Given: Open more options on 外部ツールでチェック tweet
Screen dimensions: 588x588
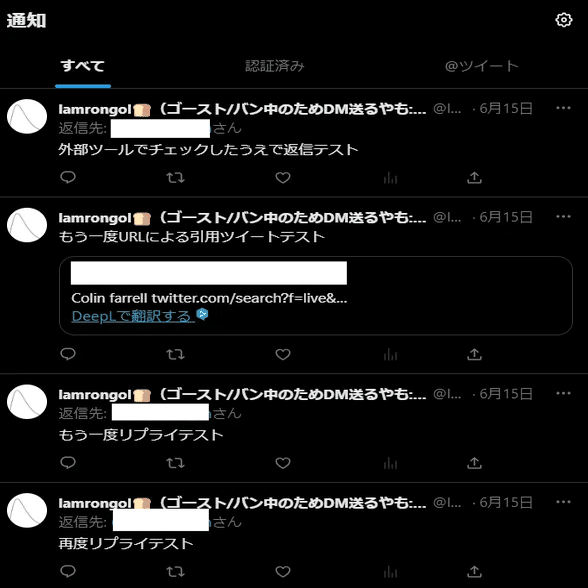Looking at the screenshot, I should coord(563,108).
